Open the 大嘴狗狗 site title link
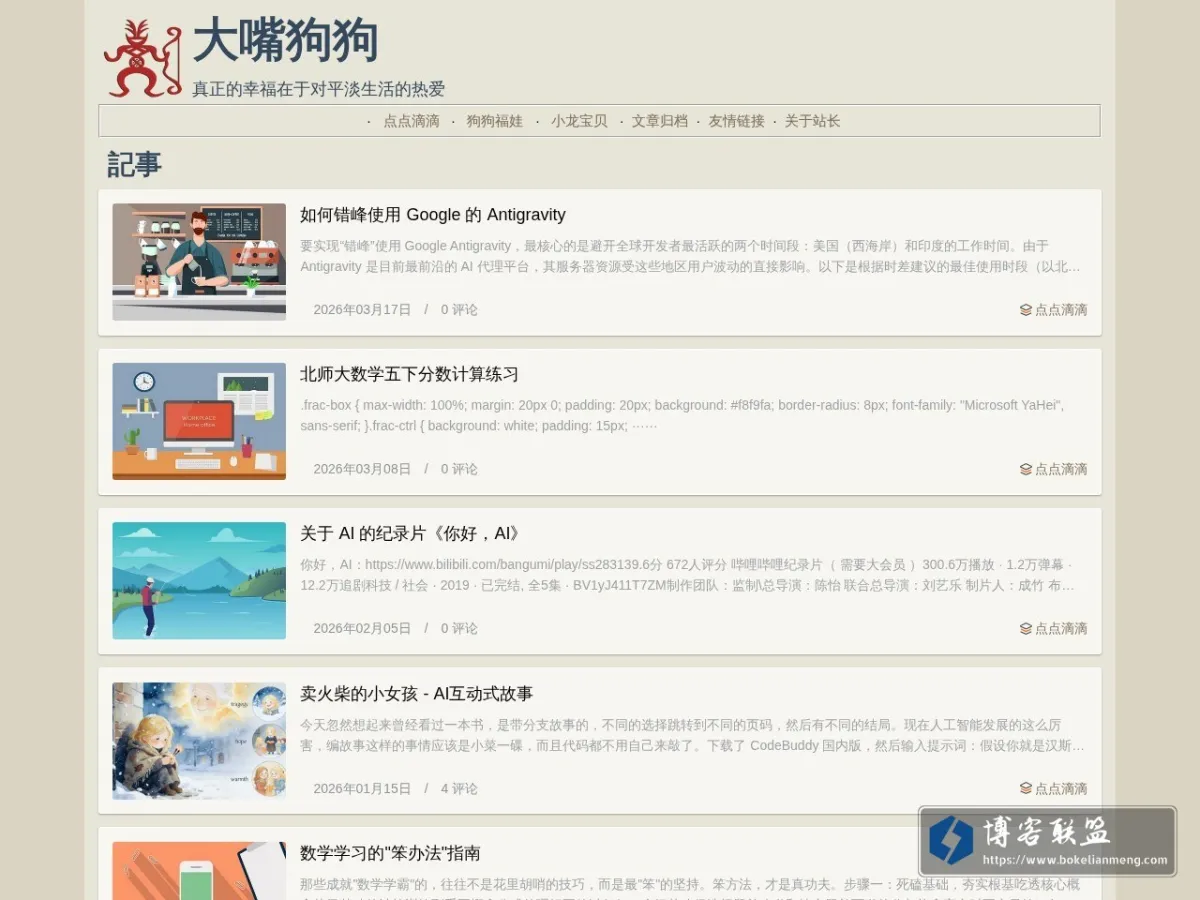The height and width of the screenshot is (900, 1200). point(285,42)
